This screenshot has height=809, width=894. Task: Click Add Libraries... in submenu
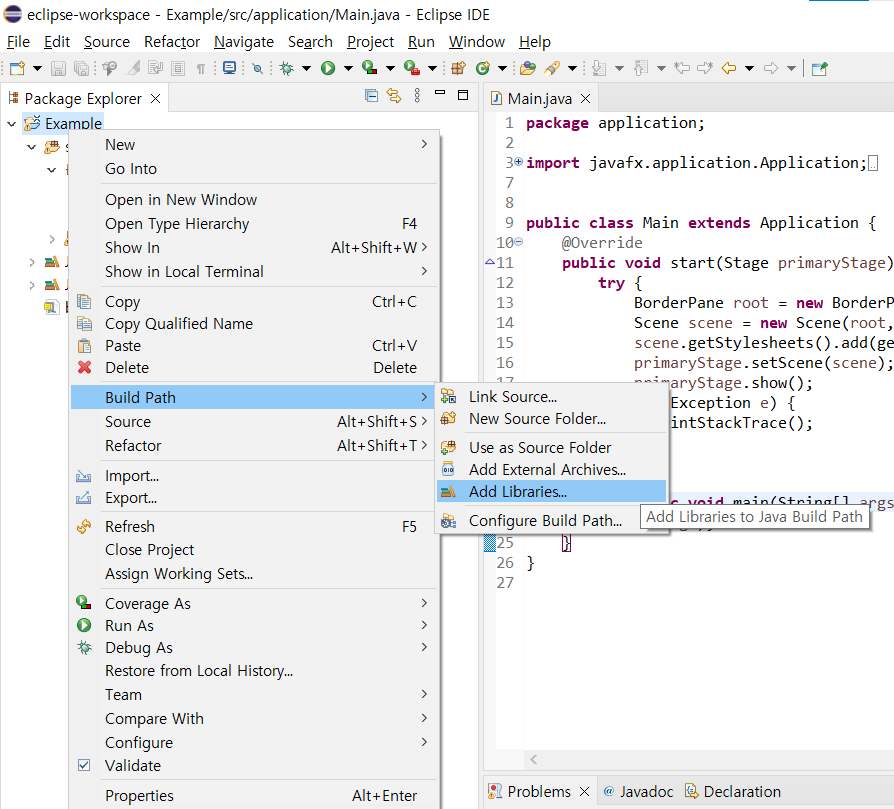tap(551, 491)
